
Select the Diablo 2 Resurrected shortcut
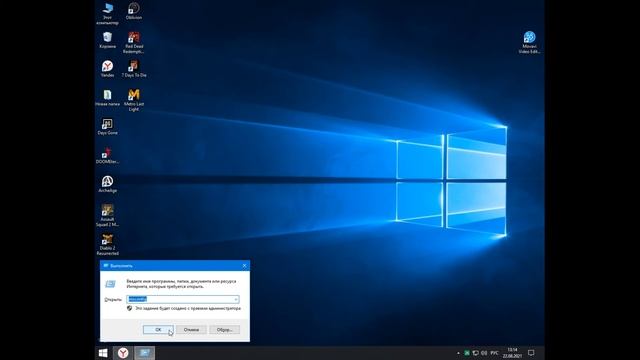[x=107, y=244]
